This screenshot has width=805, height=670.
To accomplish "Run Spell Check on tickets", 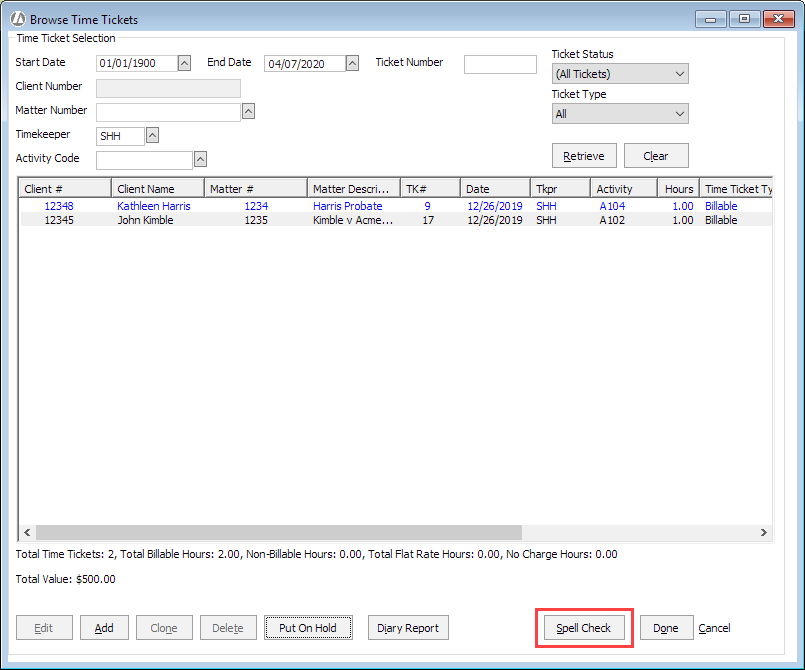I will pos(584,627).
